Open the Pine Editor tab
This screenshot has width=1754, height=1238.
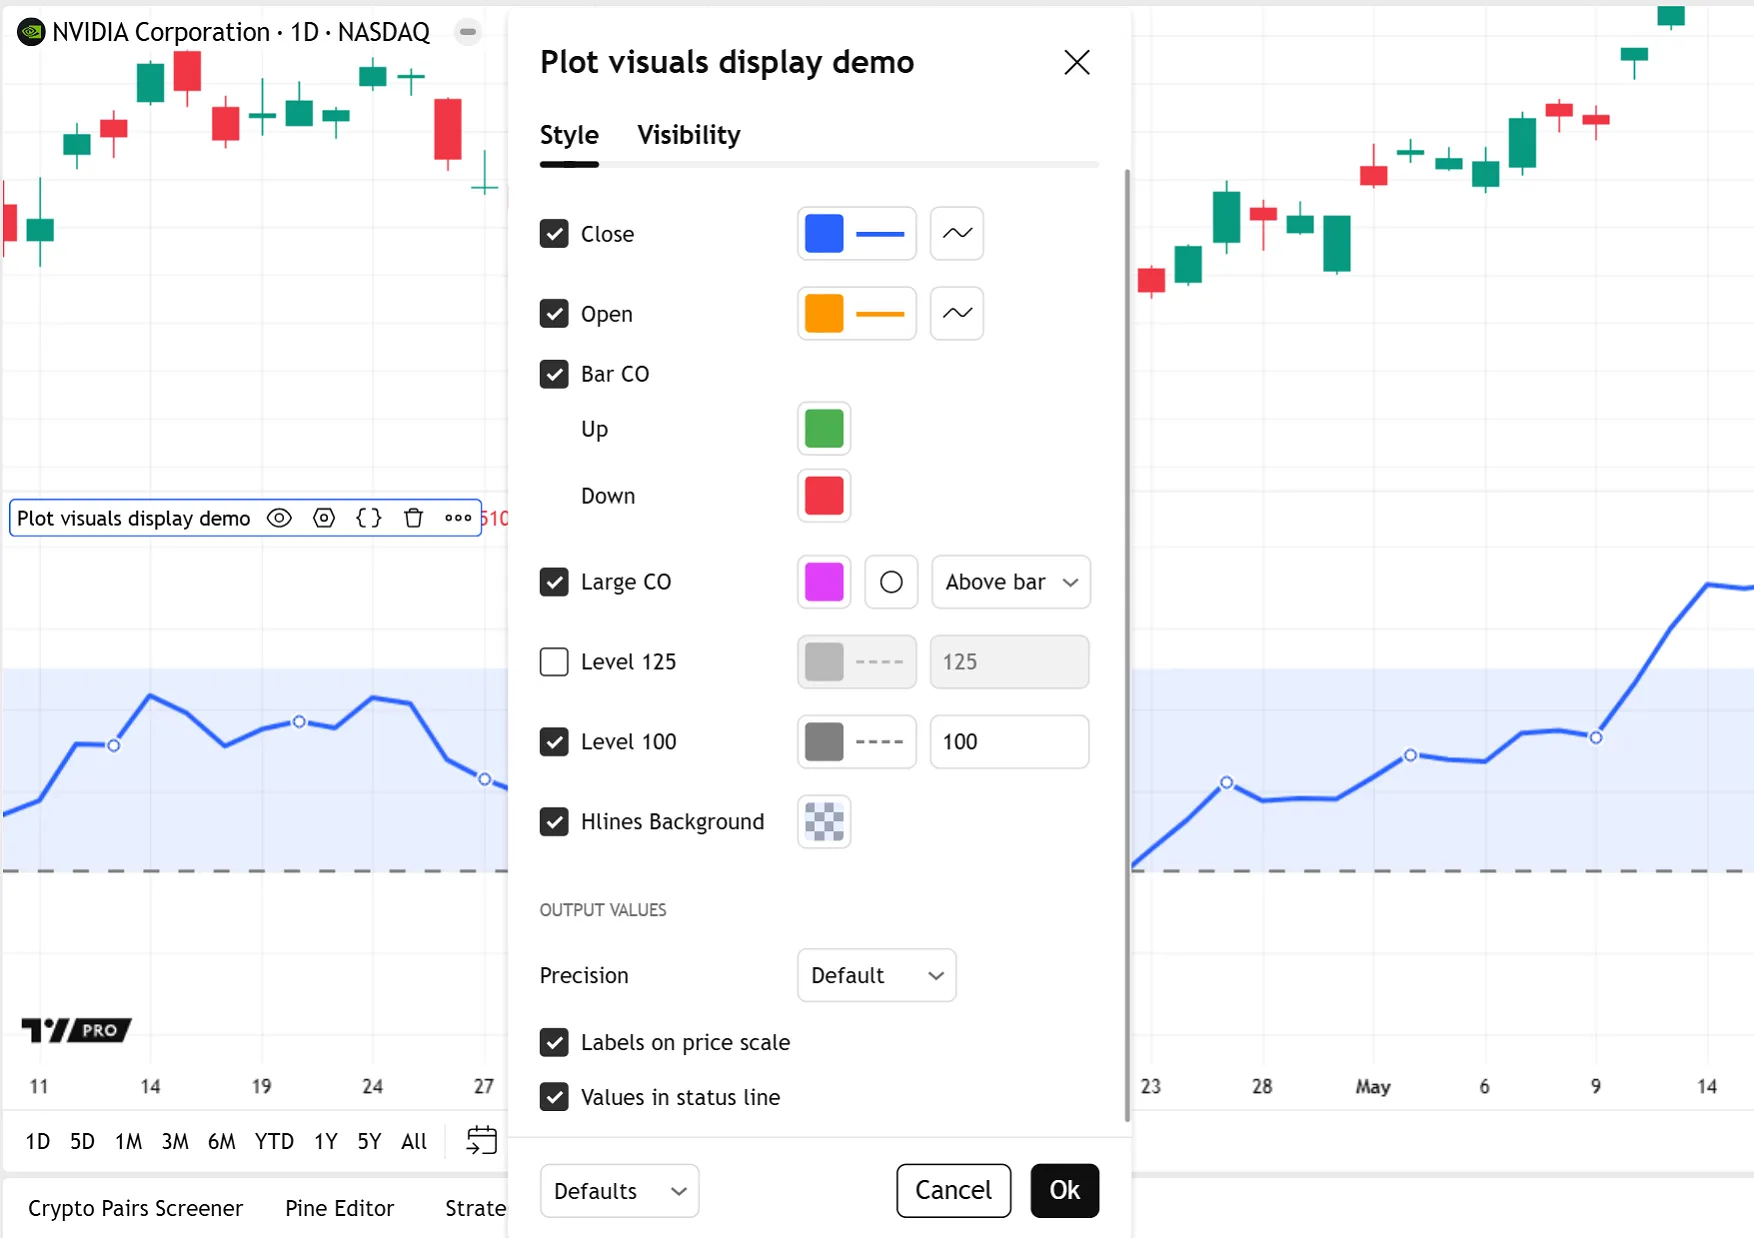click(339, 1208)
